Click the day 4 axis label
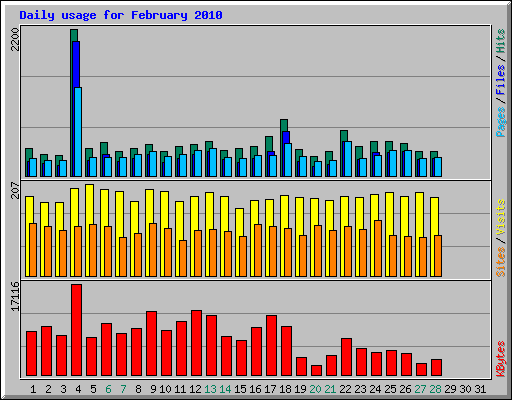The image size is (512, 400). pos(78,389)
